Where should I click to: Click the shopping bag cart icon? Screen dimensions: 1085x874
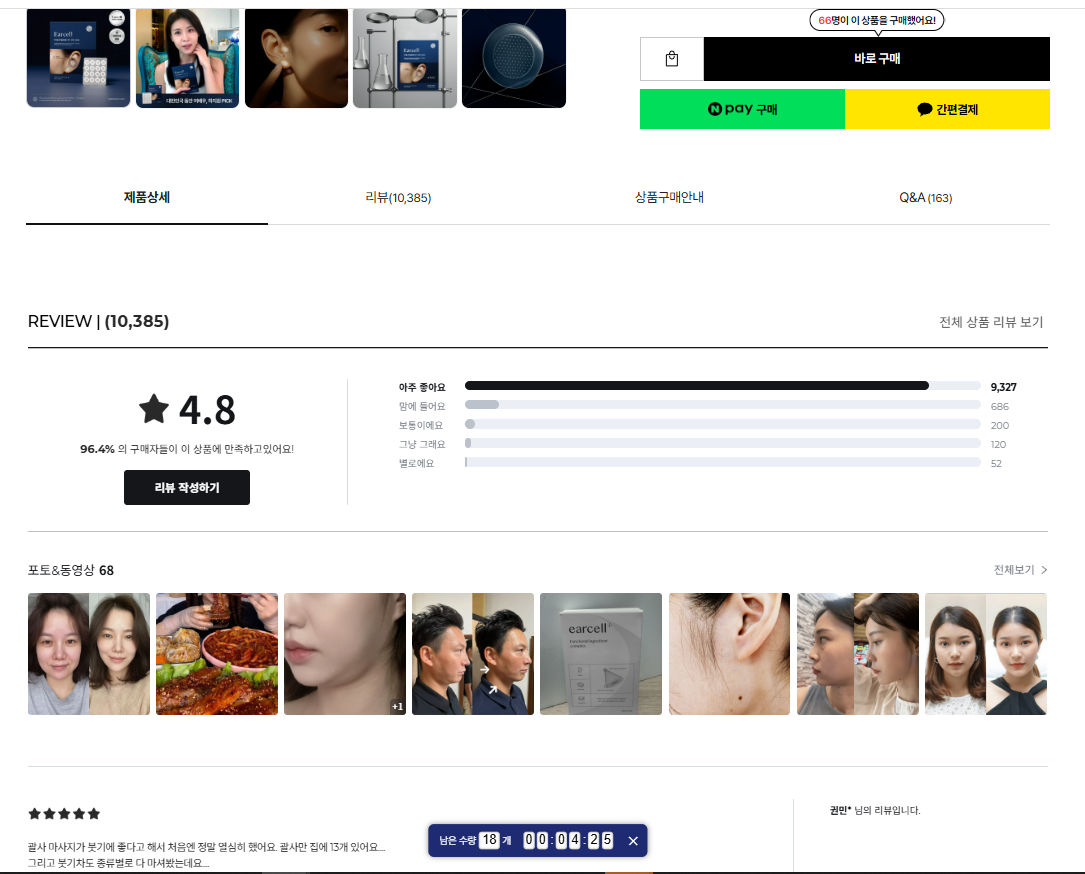point(672,59)
